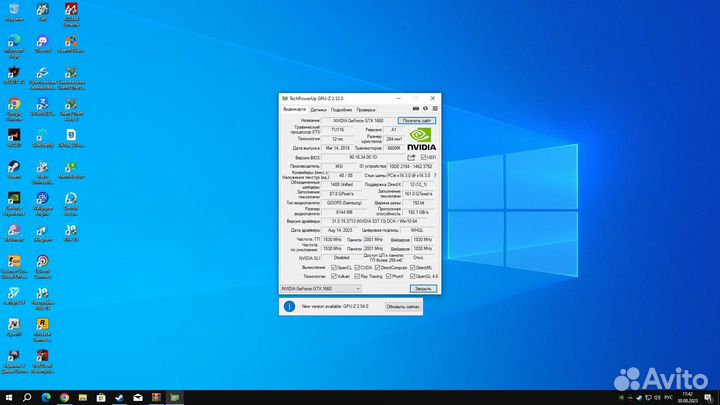Toggle the OpenGL 4.6 checkbox
The image size is (720, 405).
click(412, 276)
